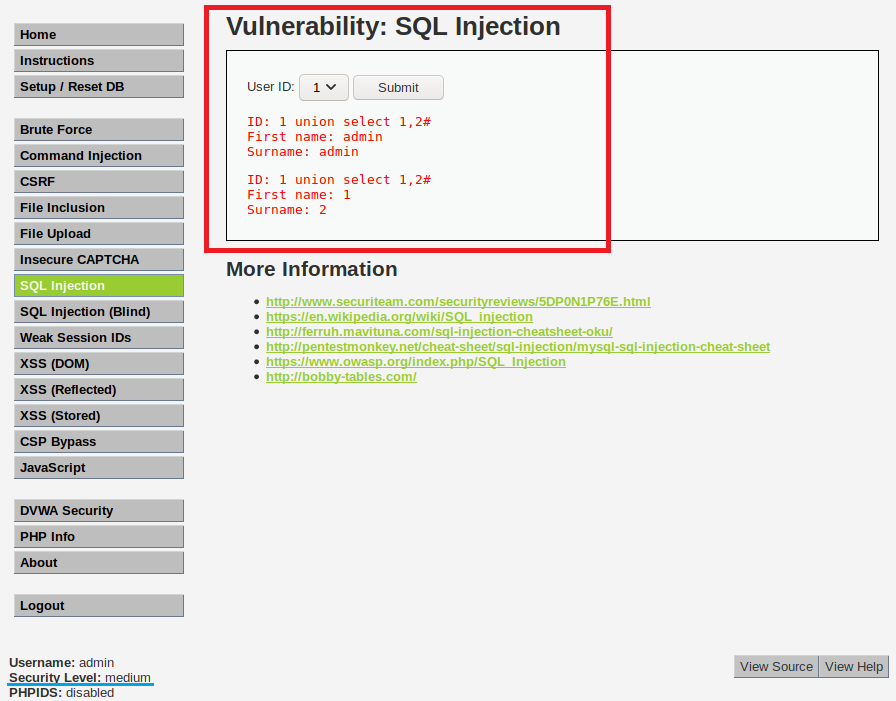Open the XSS (Stored) section
The image size is (896, 701).
click(99, 416)
